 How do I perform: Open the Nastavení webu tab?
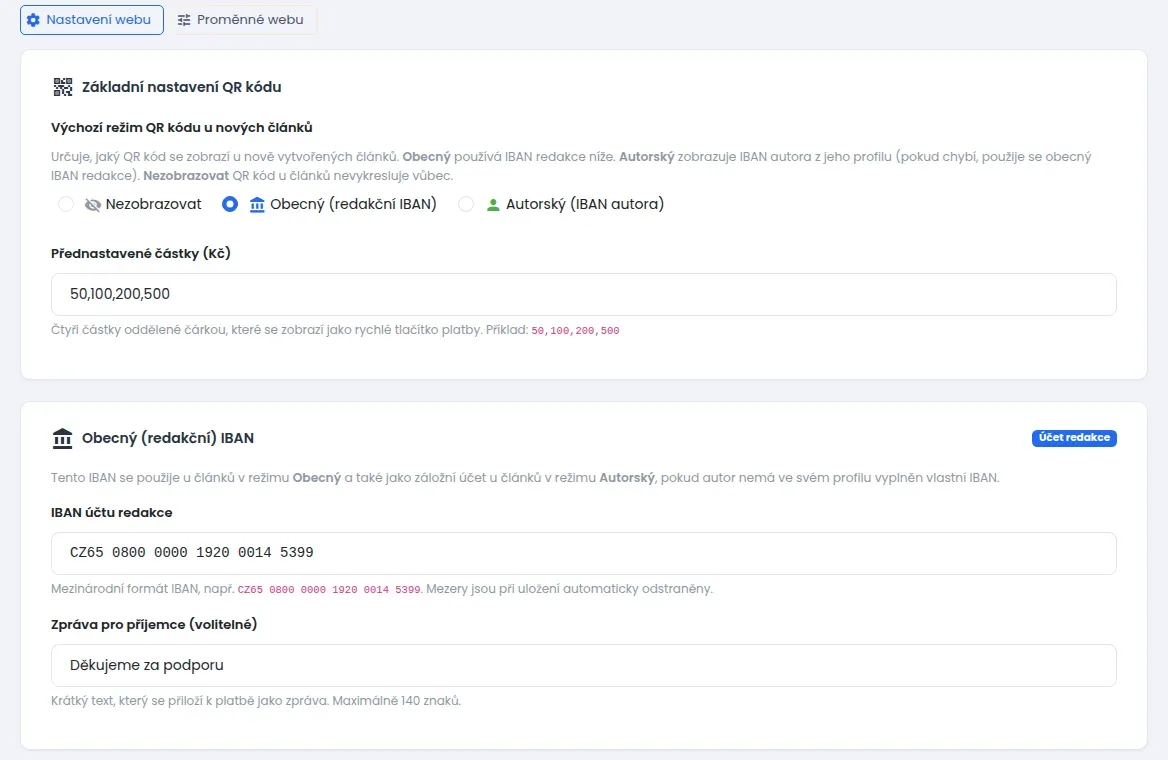[92, 20]
